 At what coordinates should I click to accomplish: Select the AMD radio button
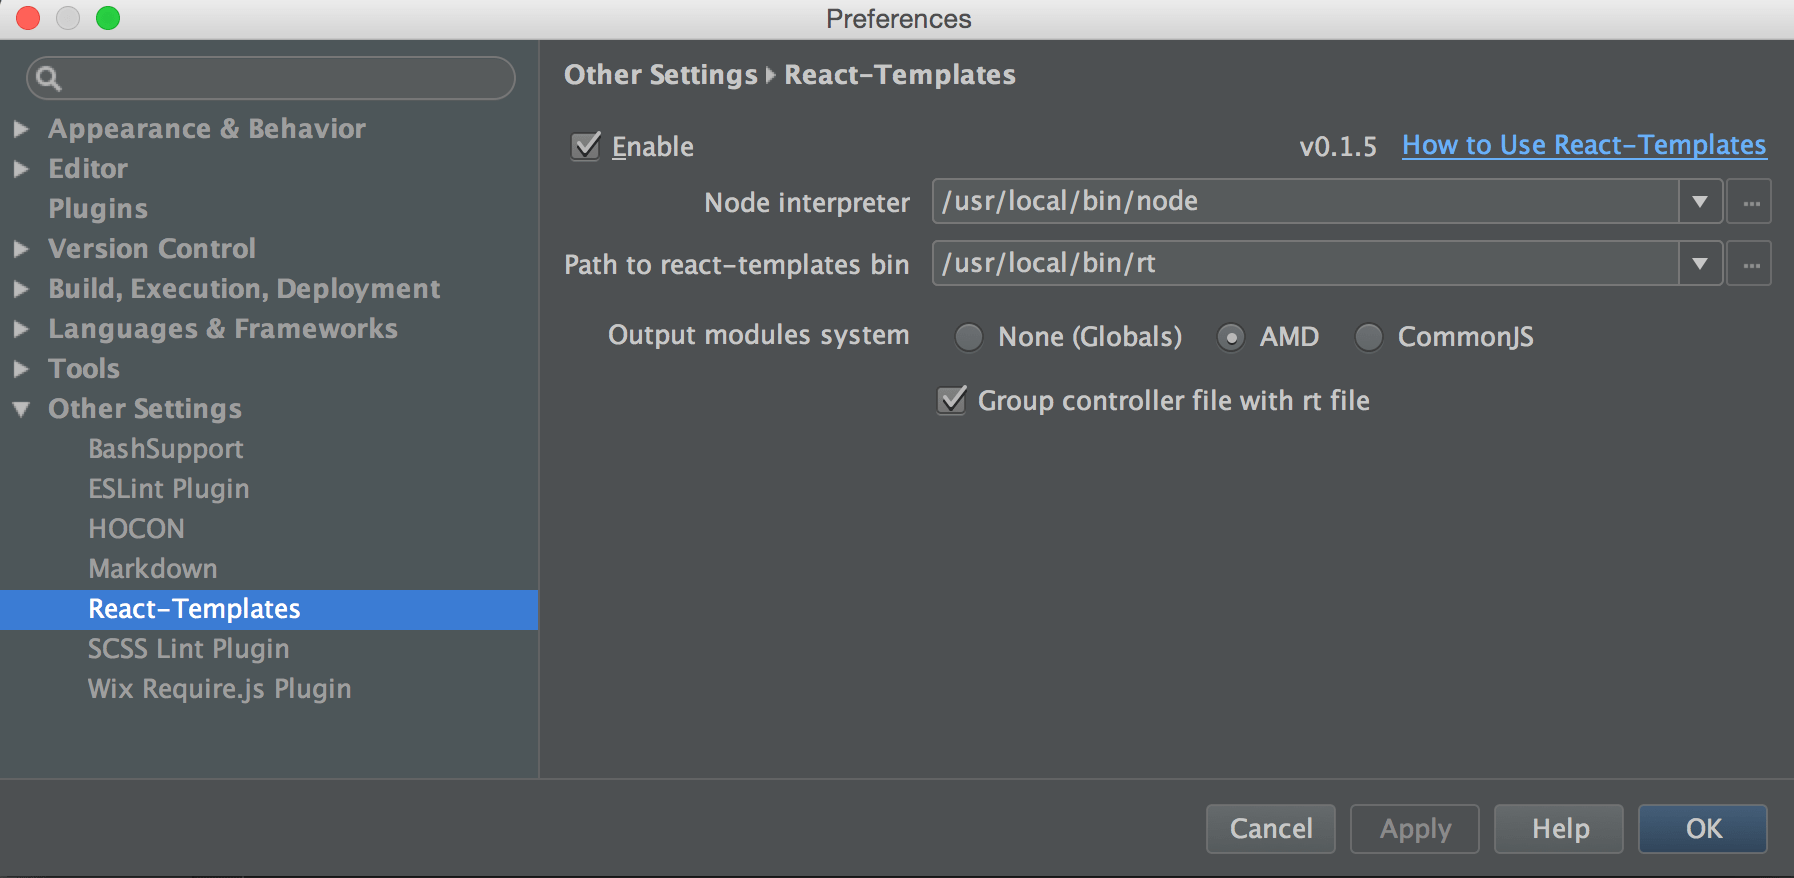1230,337
